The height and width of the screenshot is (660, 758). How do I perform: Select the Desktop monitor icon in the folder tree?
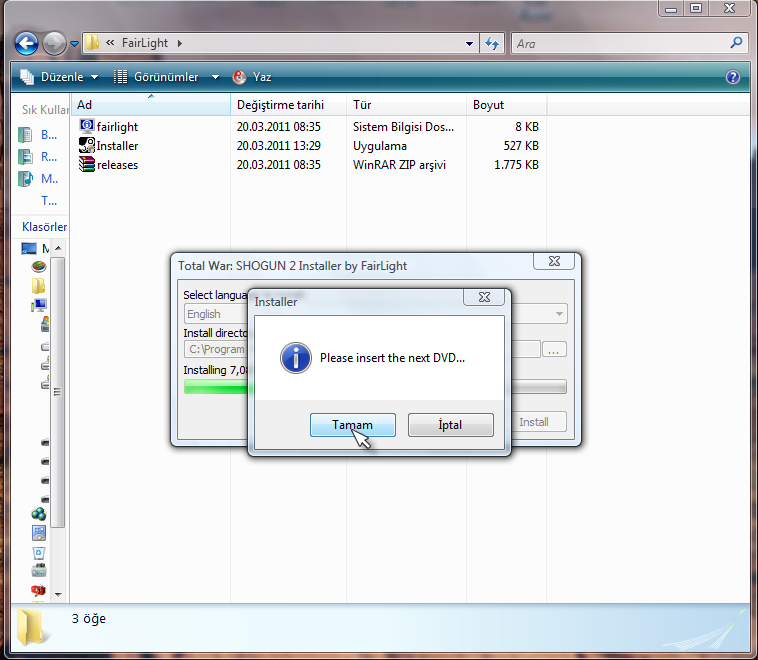coord(29,249)
